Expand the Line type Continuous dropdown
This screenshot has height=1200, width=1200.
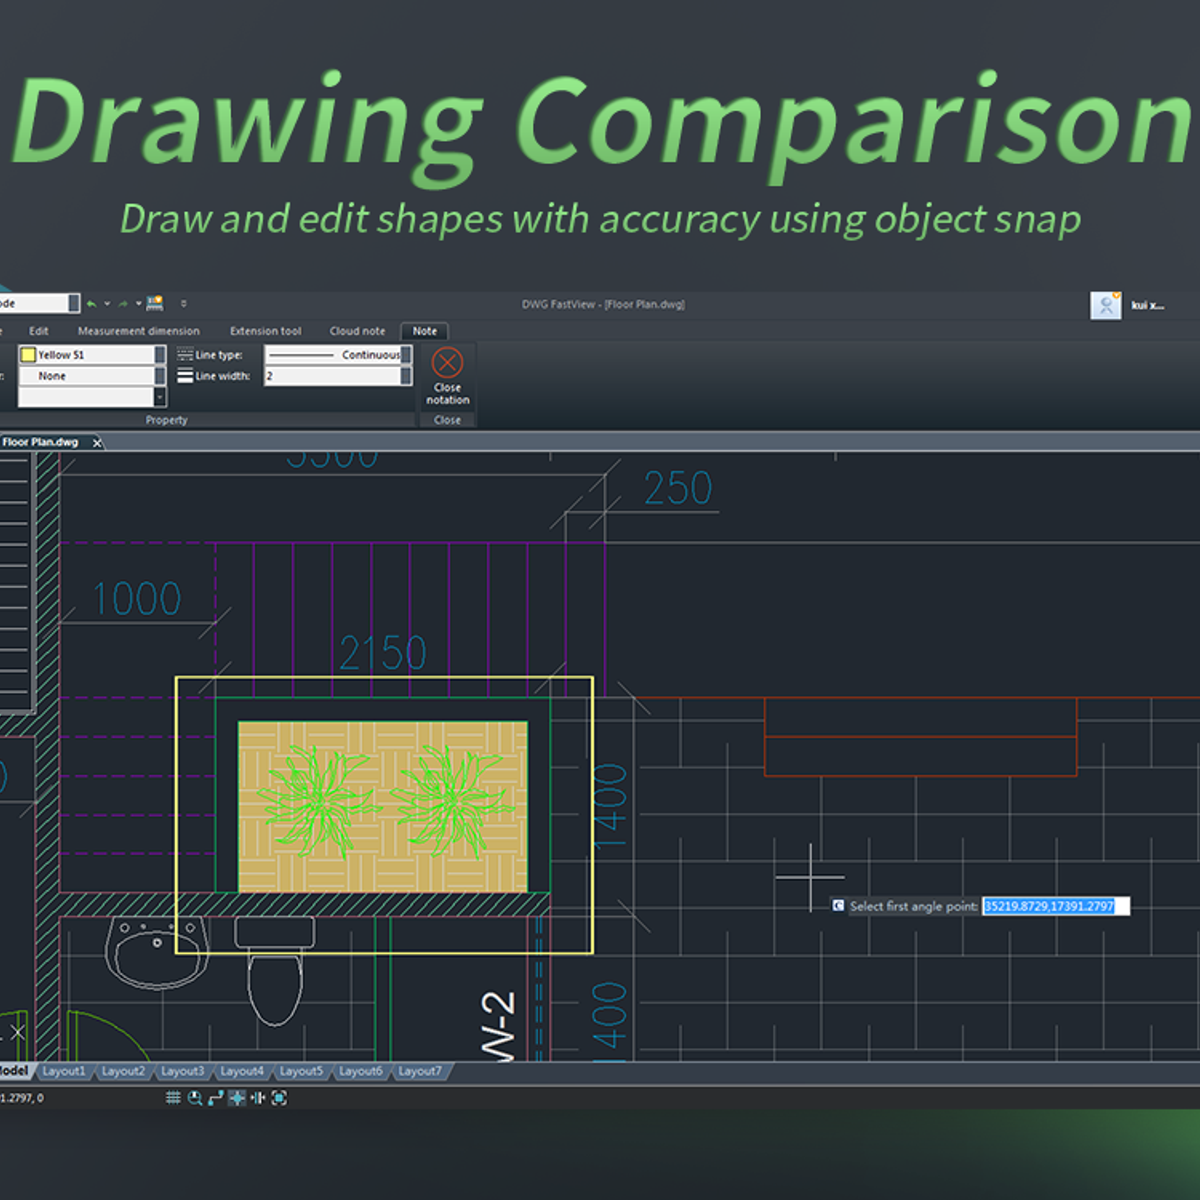[x=406, y=355]
